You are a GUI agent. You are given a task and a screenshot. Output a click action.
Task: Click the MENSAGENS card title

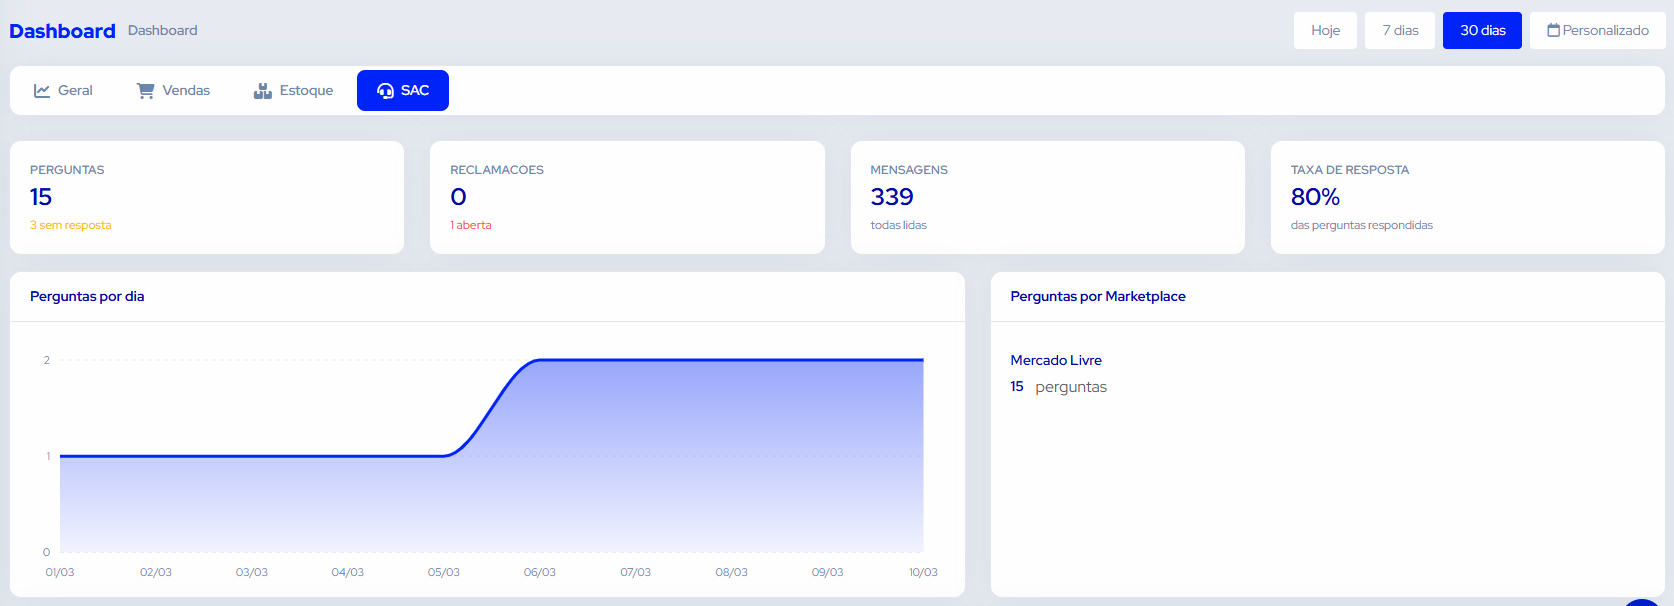point(909,170)
